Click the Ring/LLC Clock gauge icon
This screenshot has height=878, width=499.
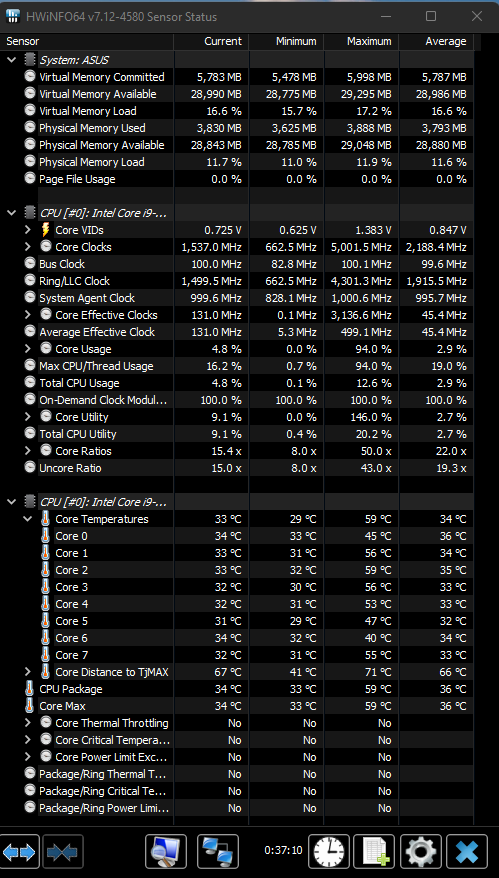click(30, 281)
